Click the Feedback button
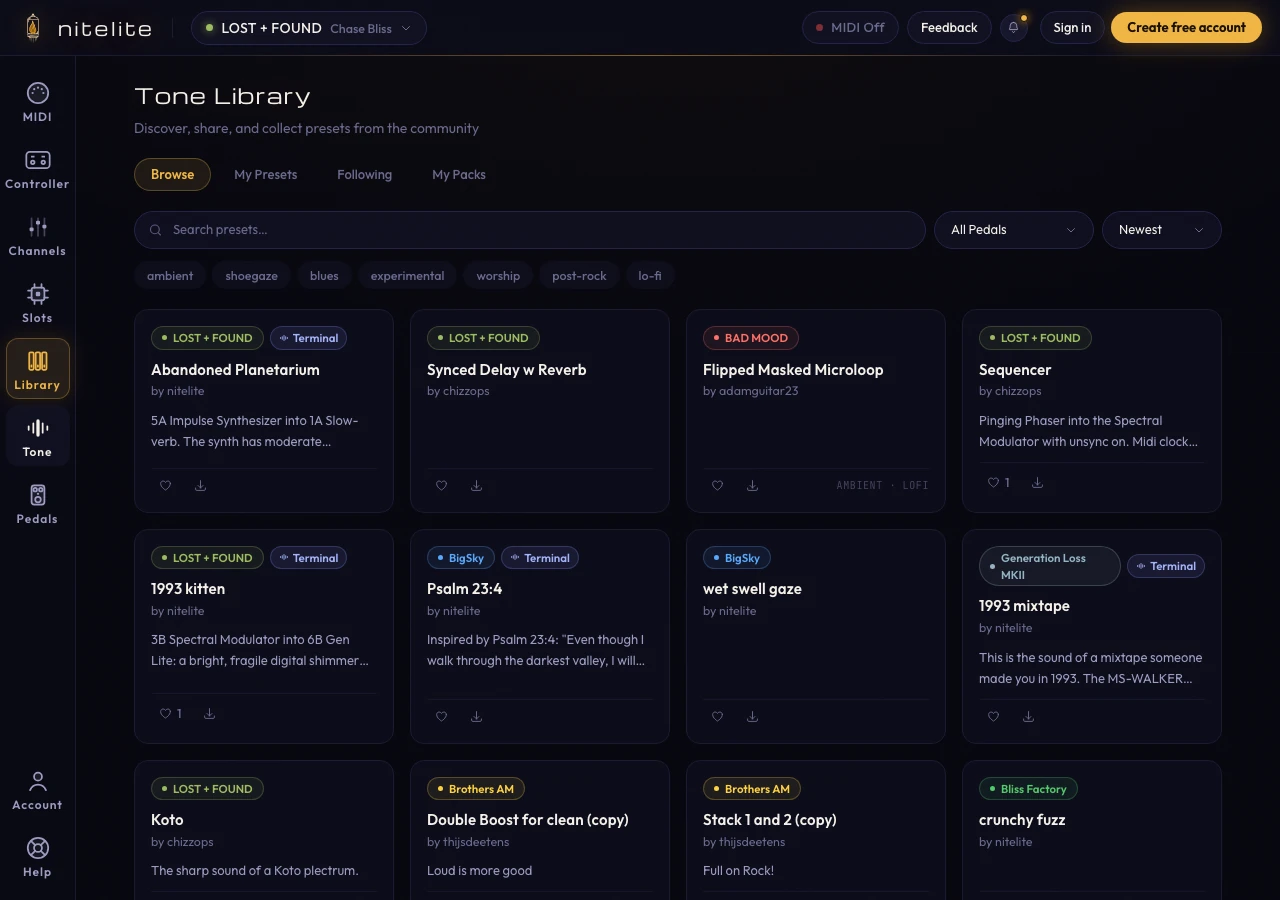Screen dimensions: 1280x900 point(949,28)
